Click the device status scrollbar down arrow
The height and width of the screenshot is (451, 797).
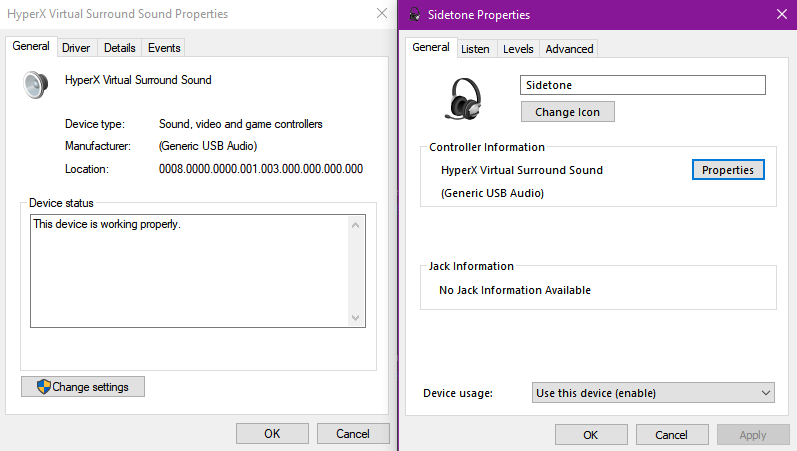[x=357, y=317]
